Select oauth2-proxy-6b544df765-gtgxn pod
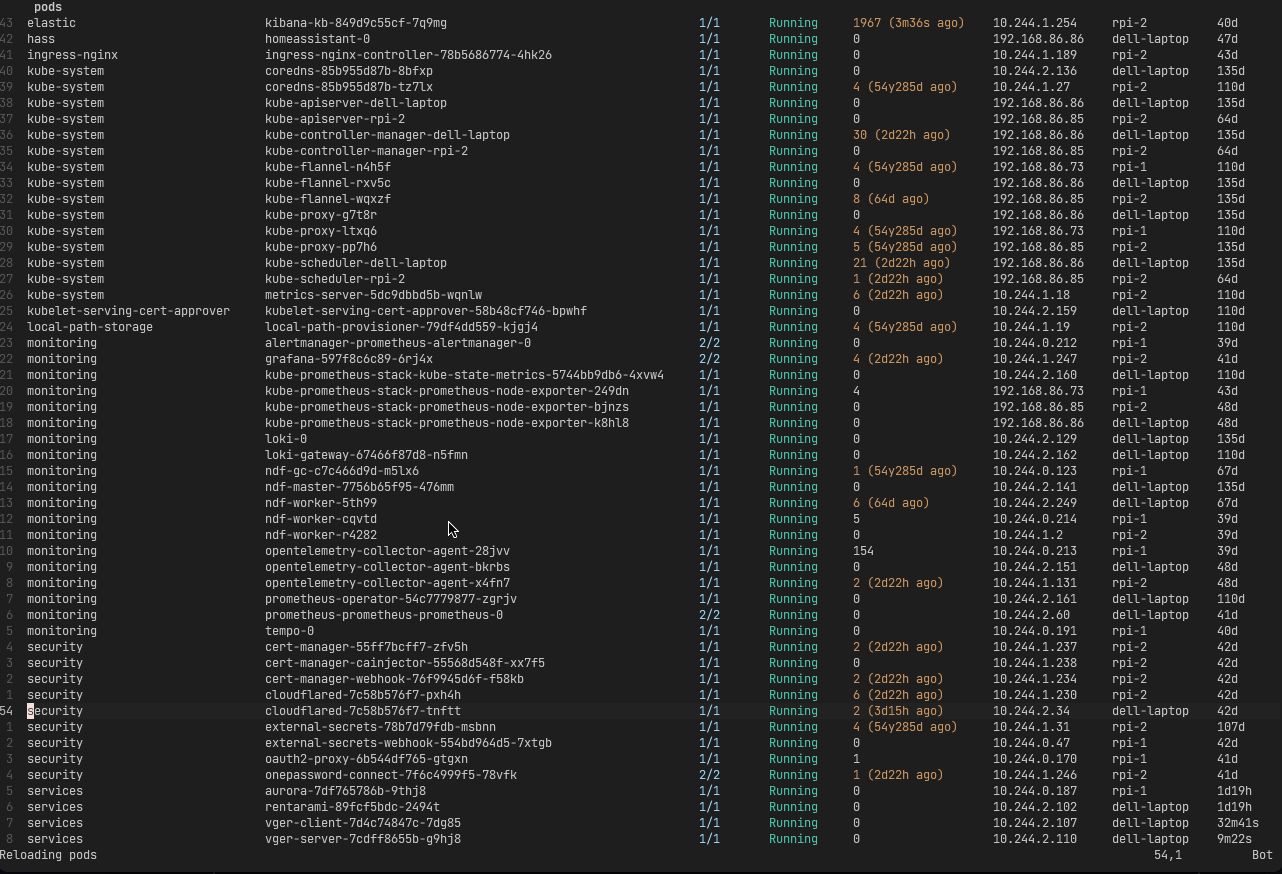This screenshot has width=1282, height=874. pos(366,759)
